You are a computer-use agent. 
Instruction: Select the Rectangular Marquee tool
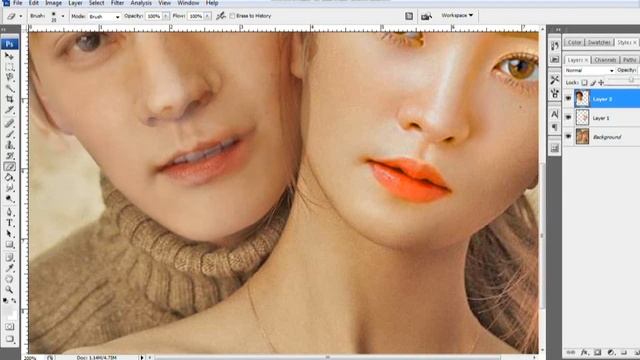[9, 67]
